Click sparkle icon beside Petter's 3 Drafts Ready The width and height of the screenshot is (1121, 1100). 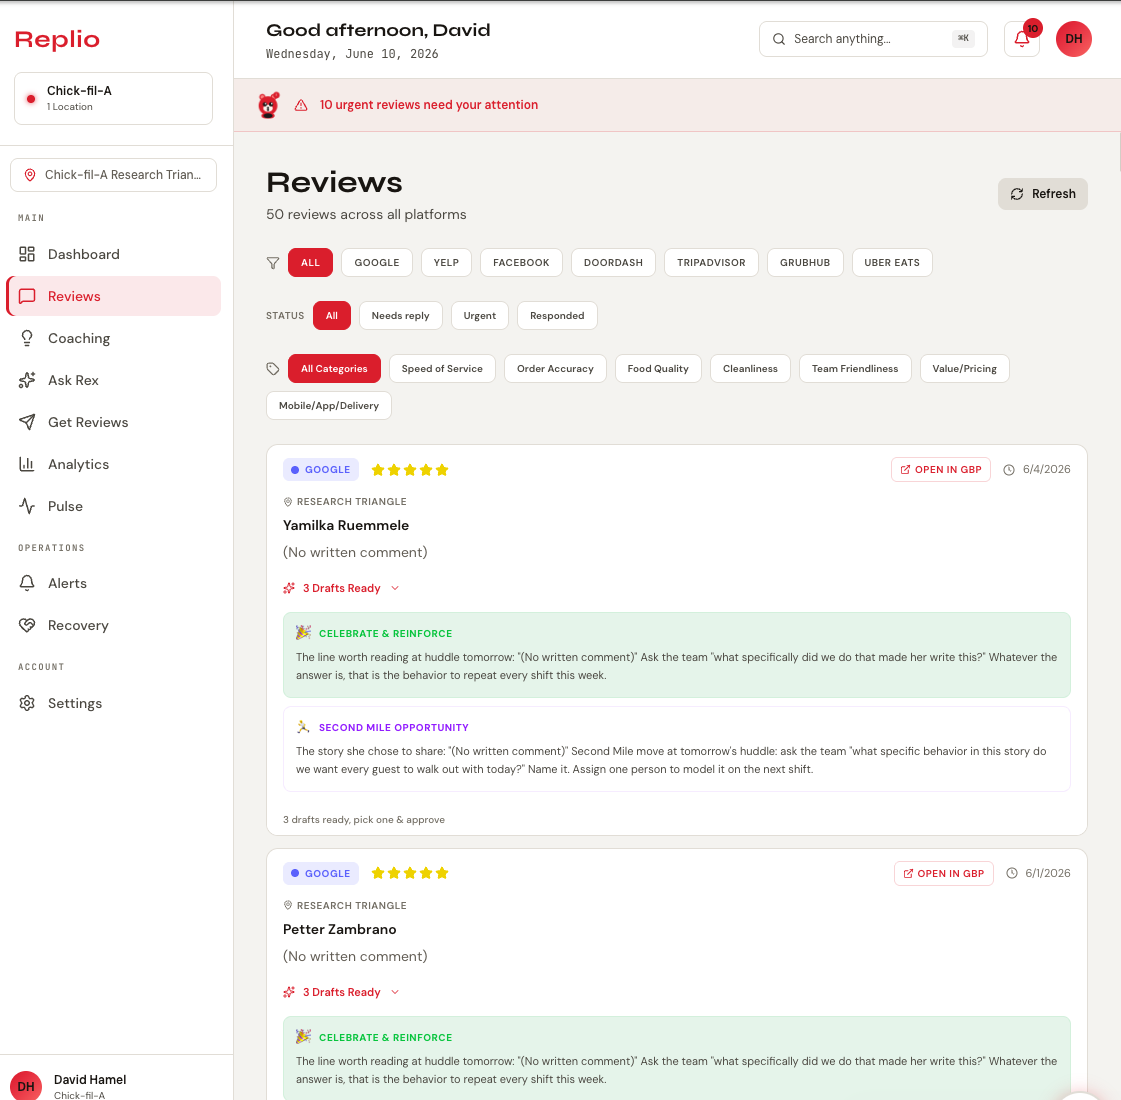pyautogui.click(x=289, y=992)
